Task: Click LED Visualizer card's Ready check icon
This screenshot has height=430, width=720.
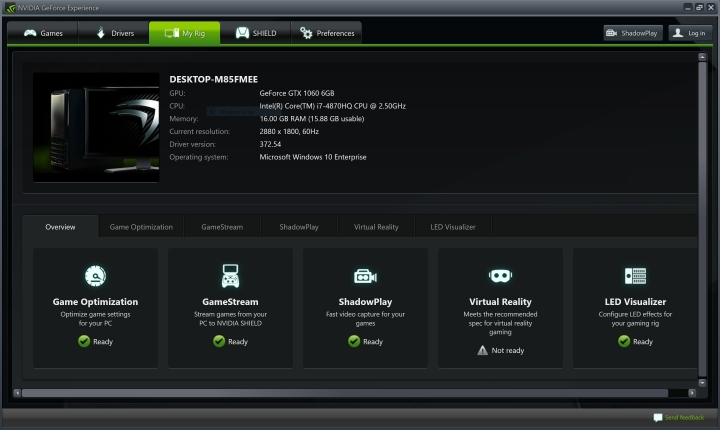Action: coord(624,341)
